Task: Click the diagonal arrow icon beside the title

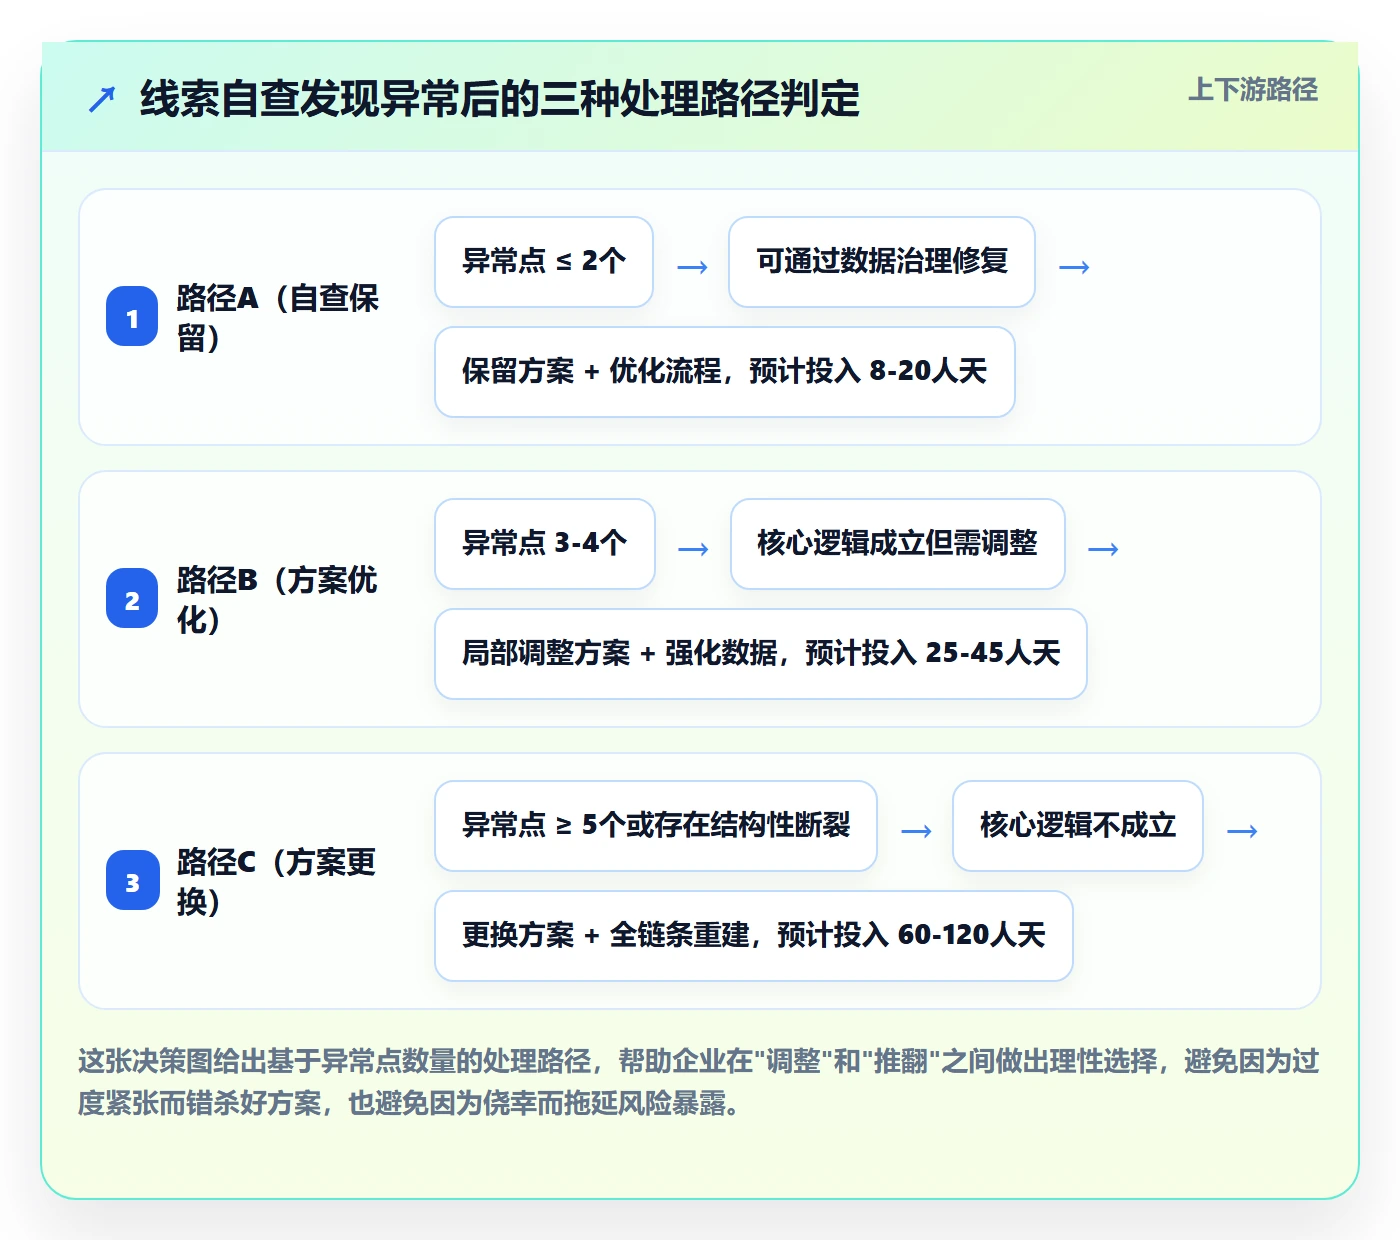Action: pos(102,99)
